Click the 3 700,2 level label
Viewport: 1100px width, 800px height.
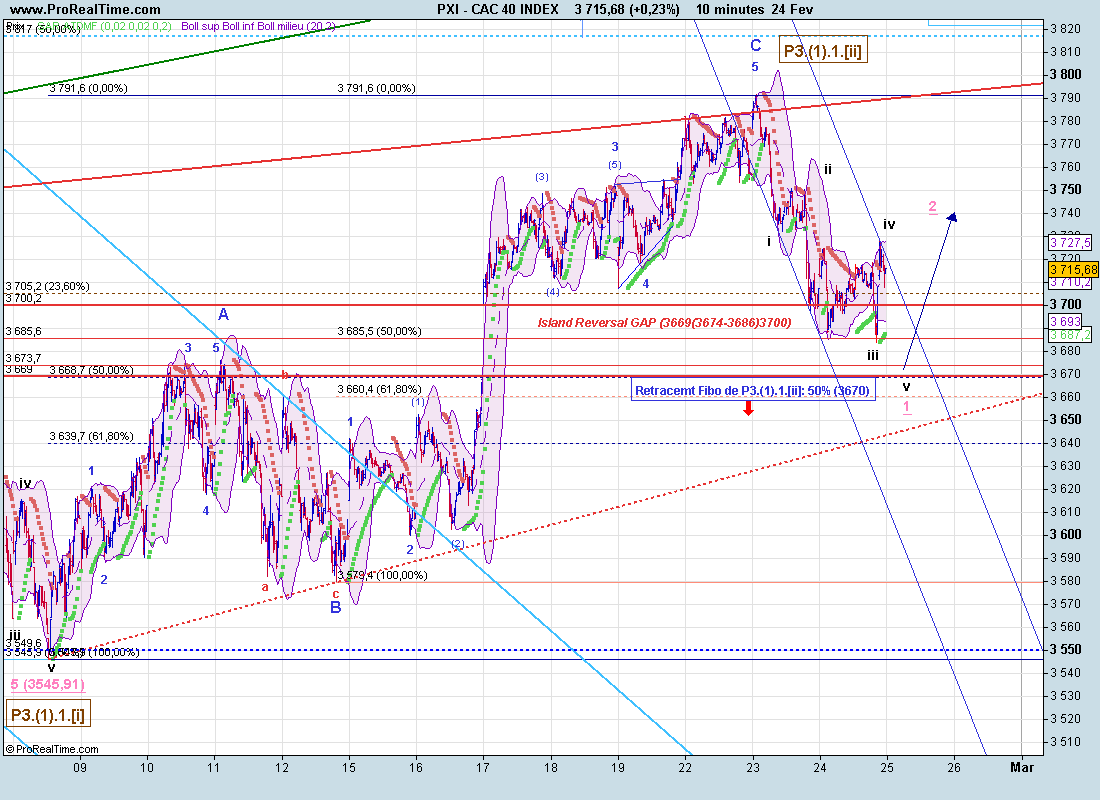(x=23, y=298)
